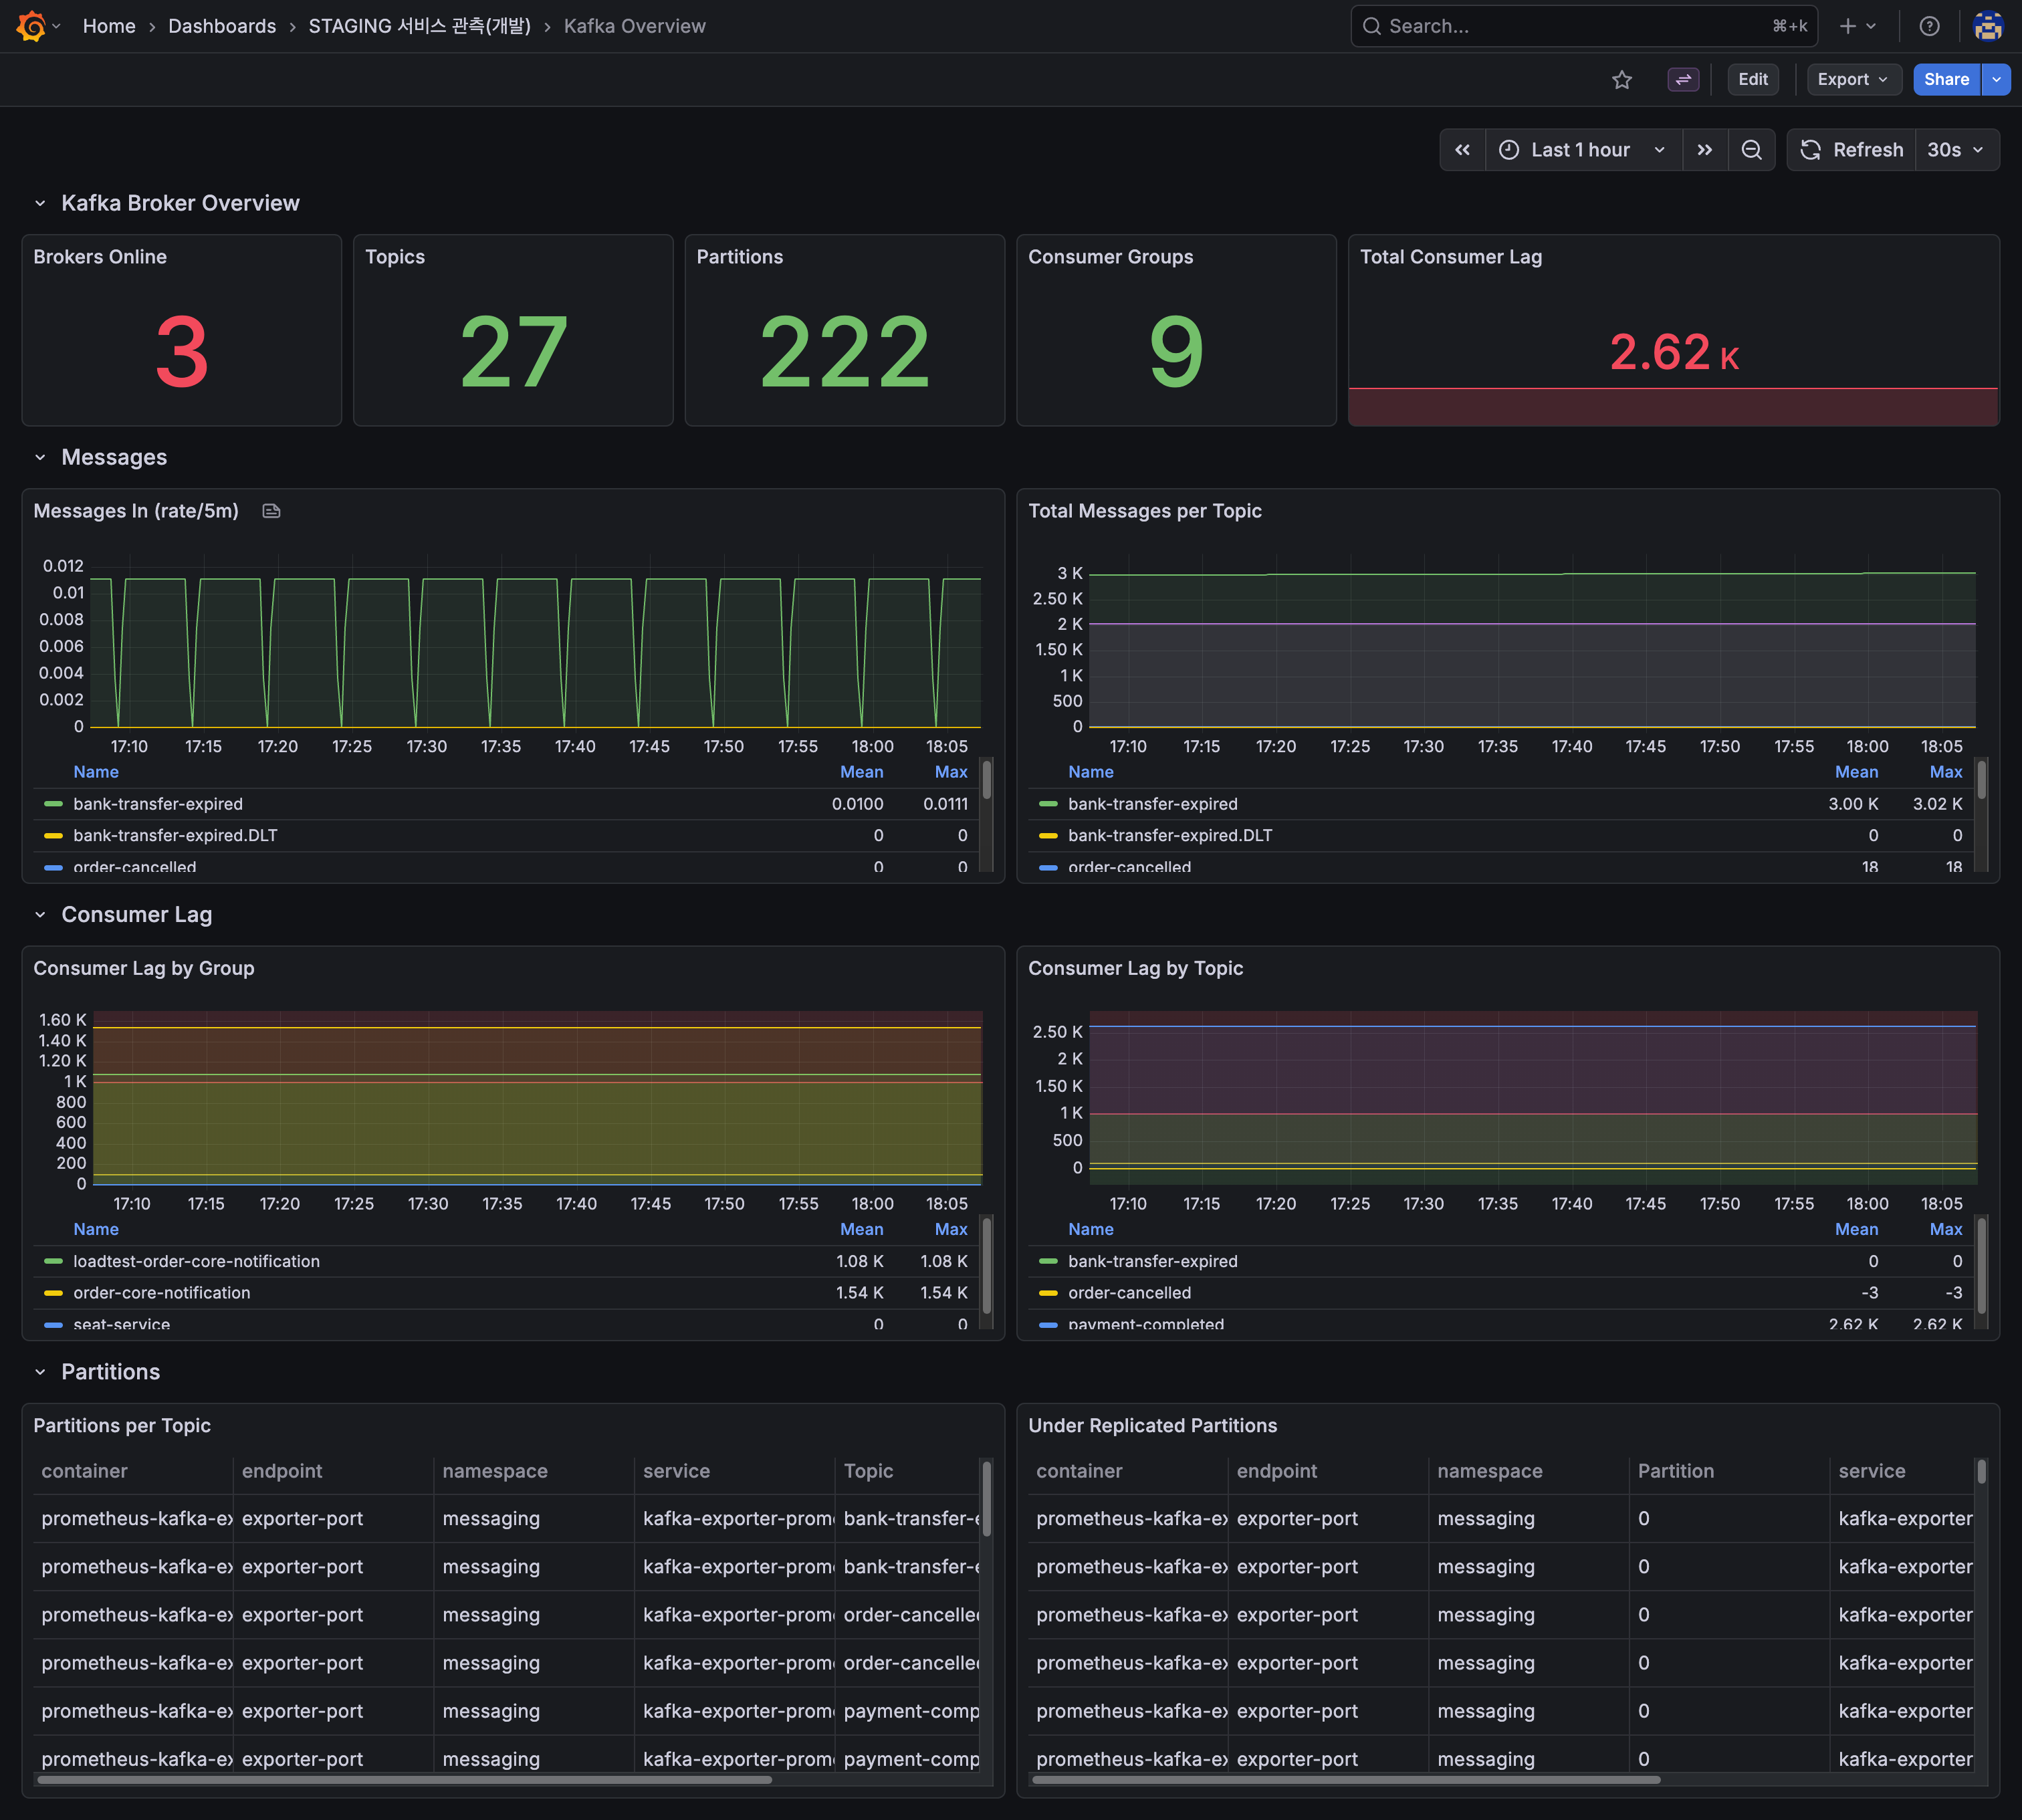Open the user profile avatar
The width and height of the screenshot is (2022, 1820).
[1987, 26]
